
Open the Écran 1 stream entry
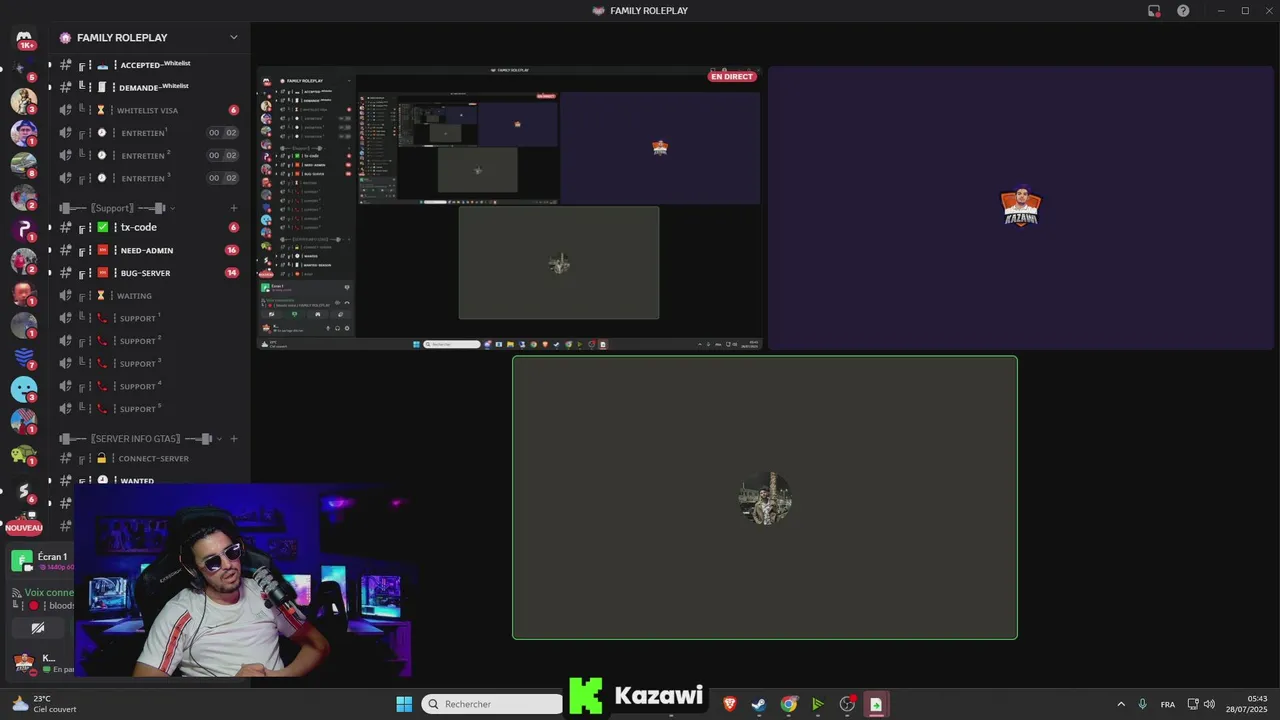pos(42,561)
